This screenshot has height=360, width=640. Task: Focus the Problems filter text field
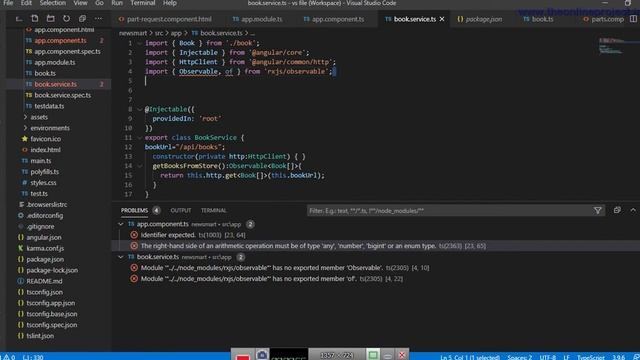coord(449,211)
